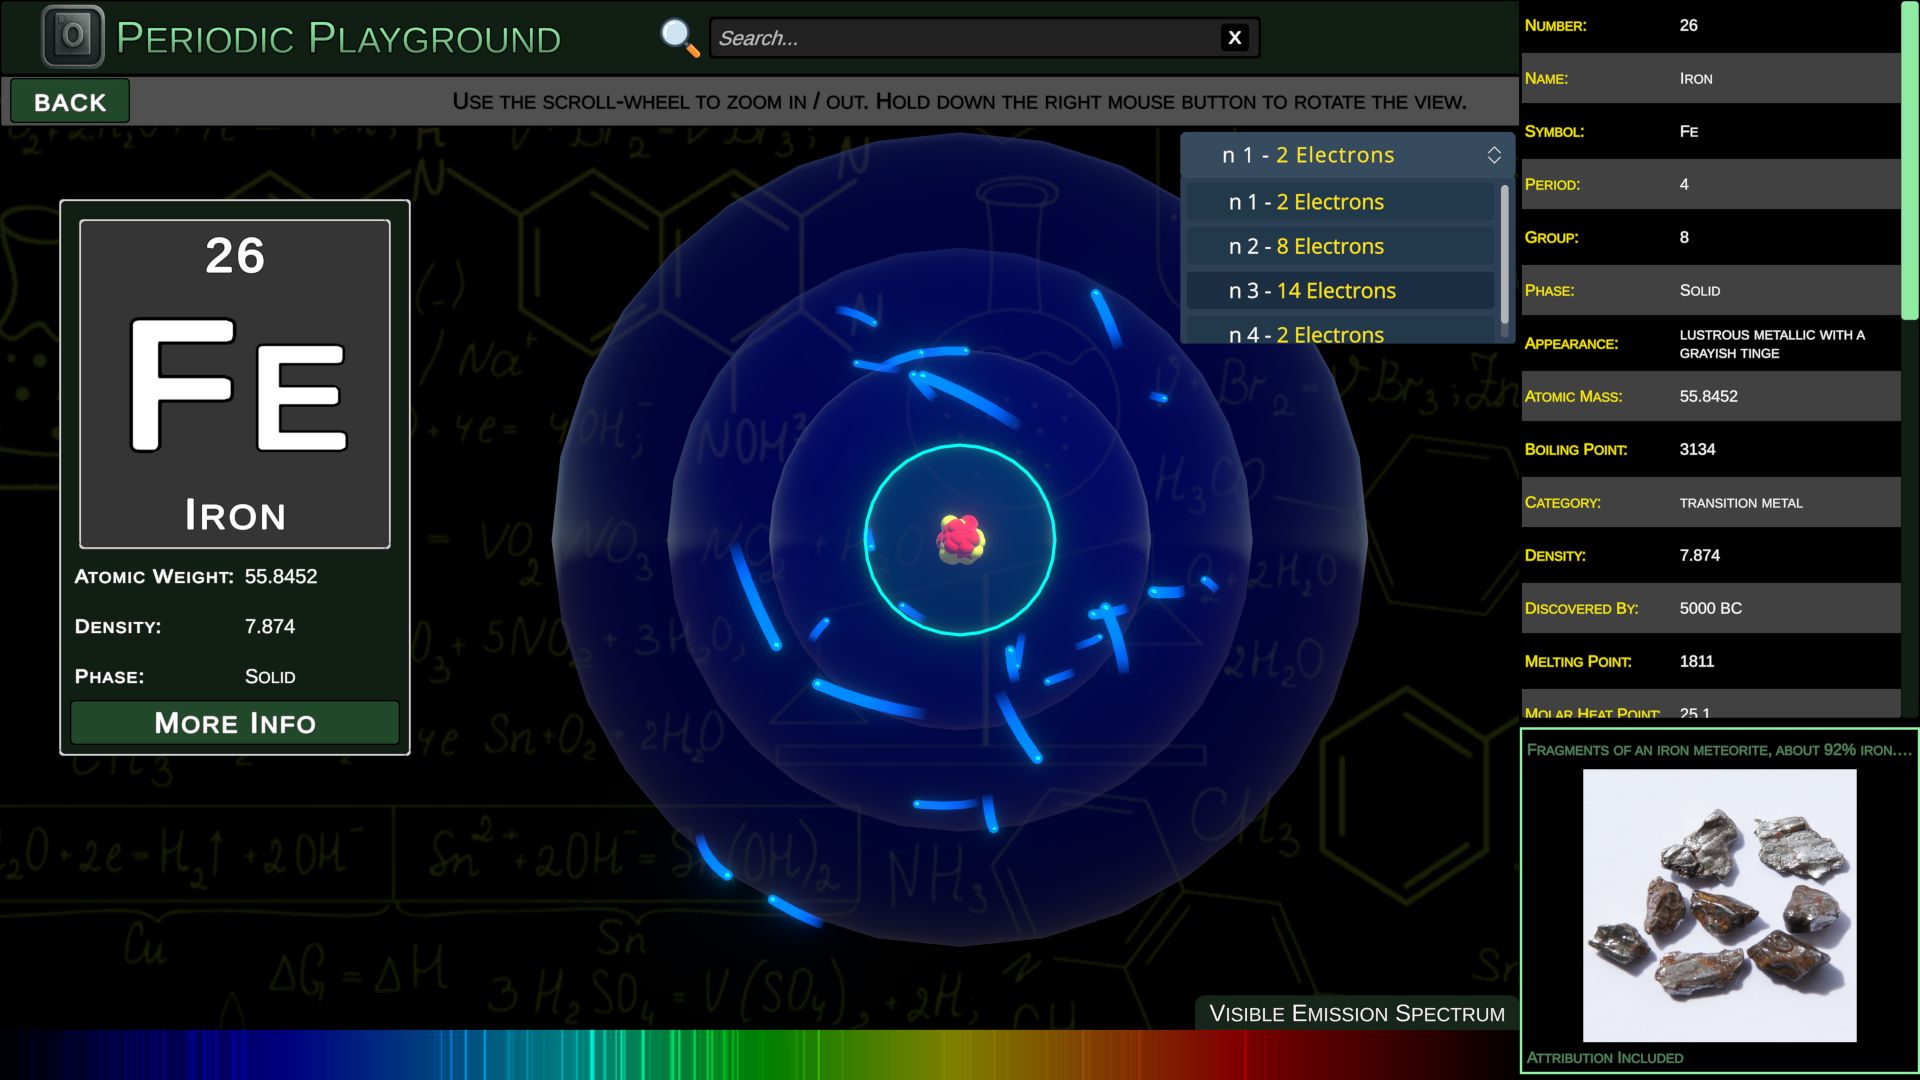Expand the electron shell dropdown
The height and width of the screenshot is (1080, 1920).
[1347, 155]
